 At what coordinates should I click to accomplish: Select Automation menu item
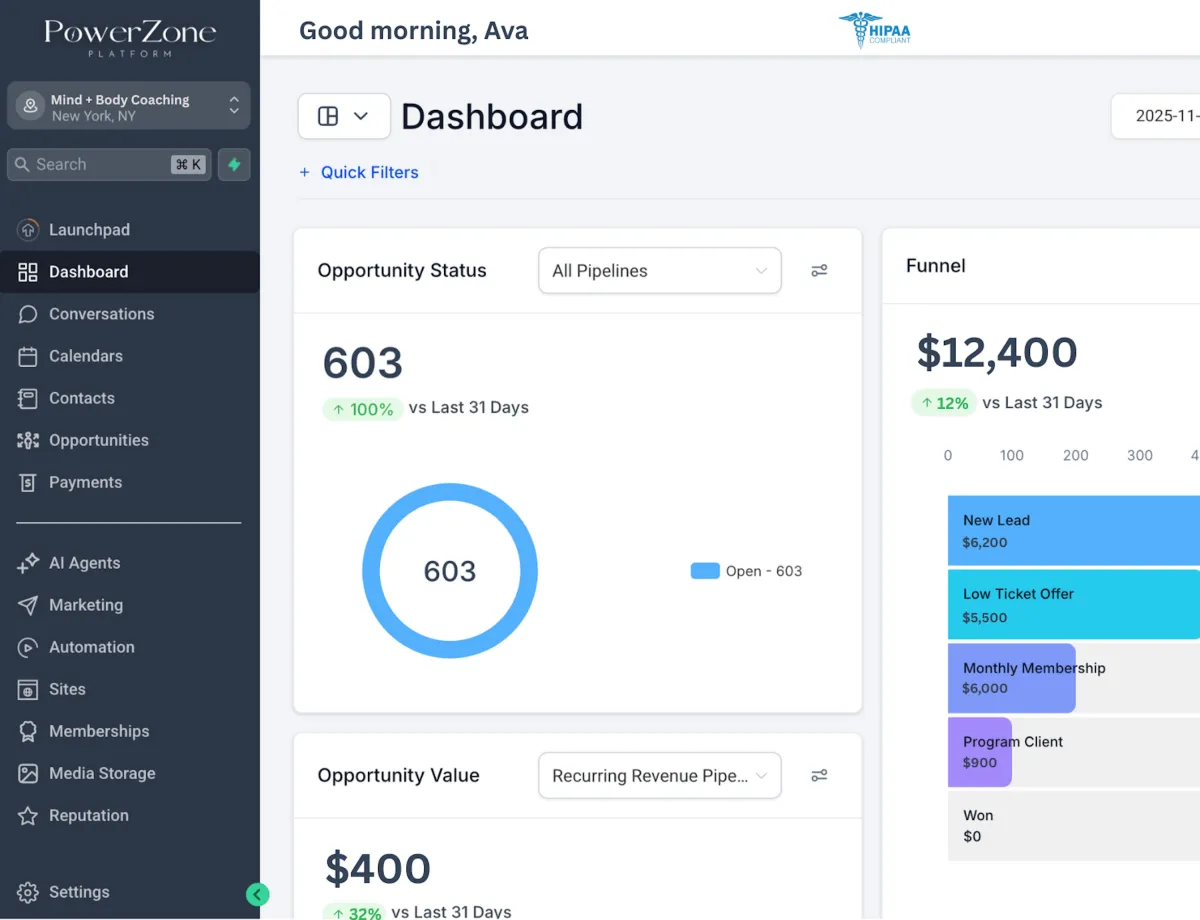(x=130, y=647)
